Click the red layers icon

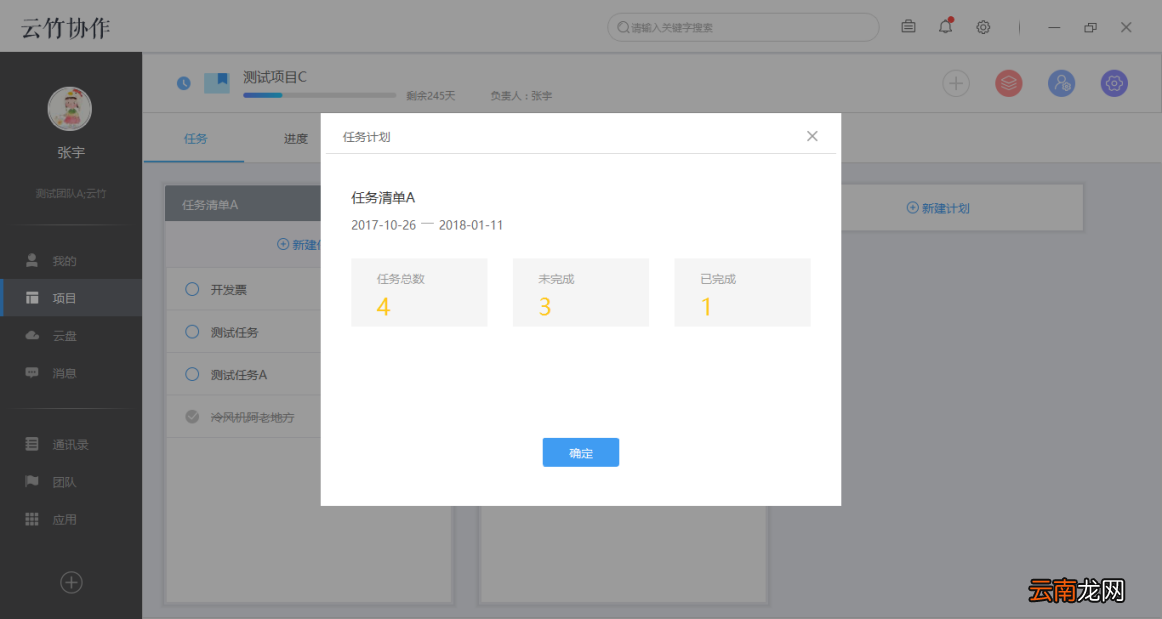1009,83
